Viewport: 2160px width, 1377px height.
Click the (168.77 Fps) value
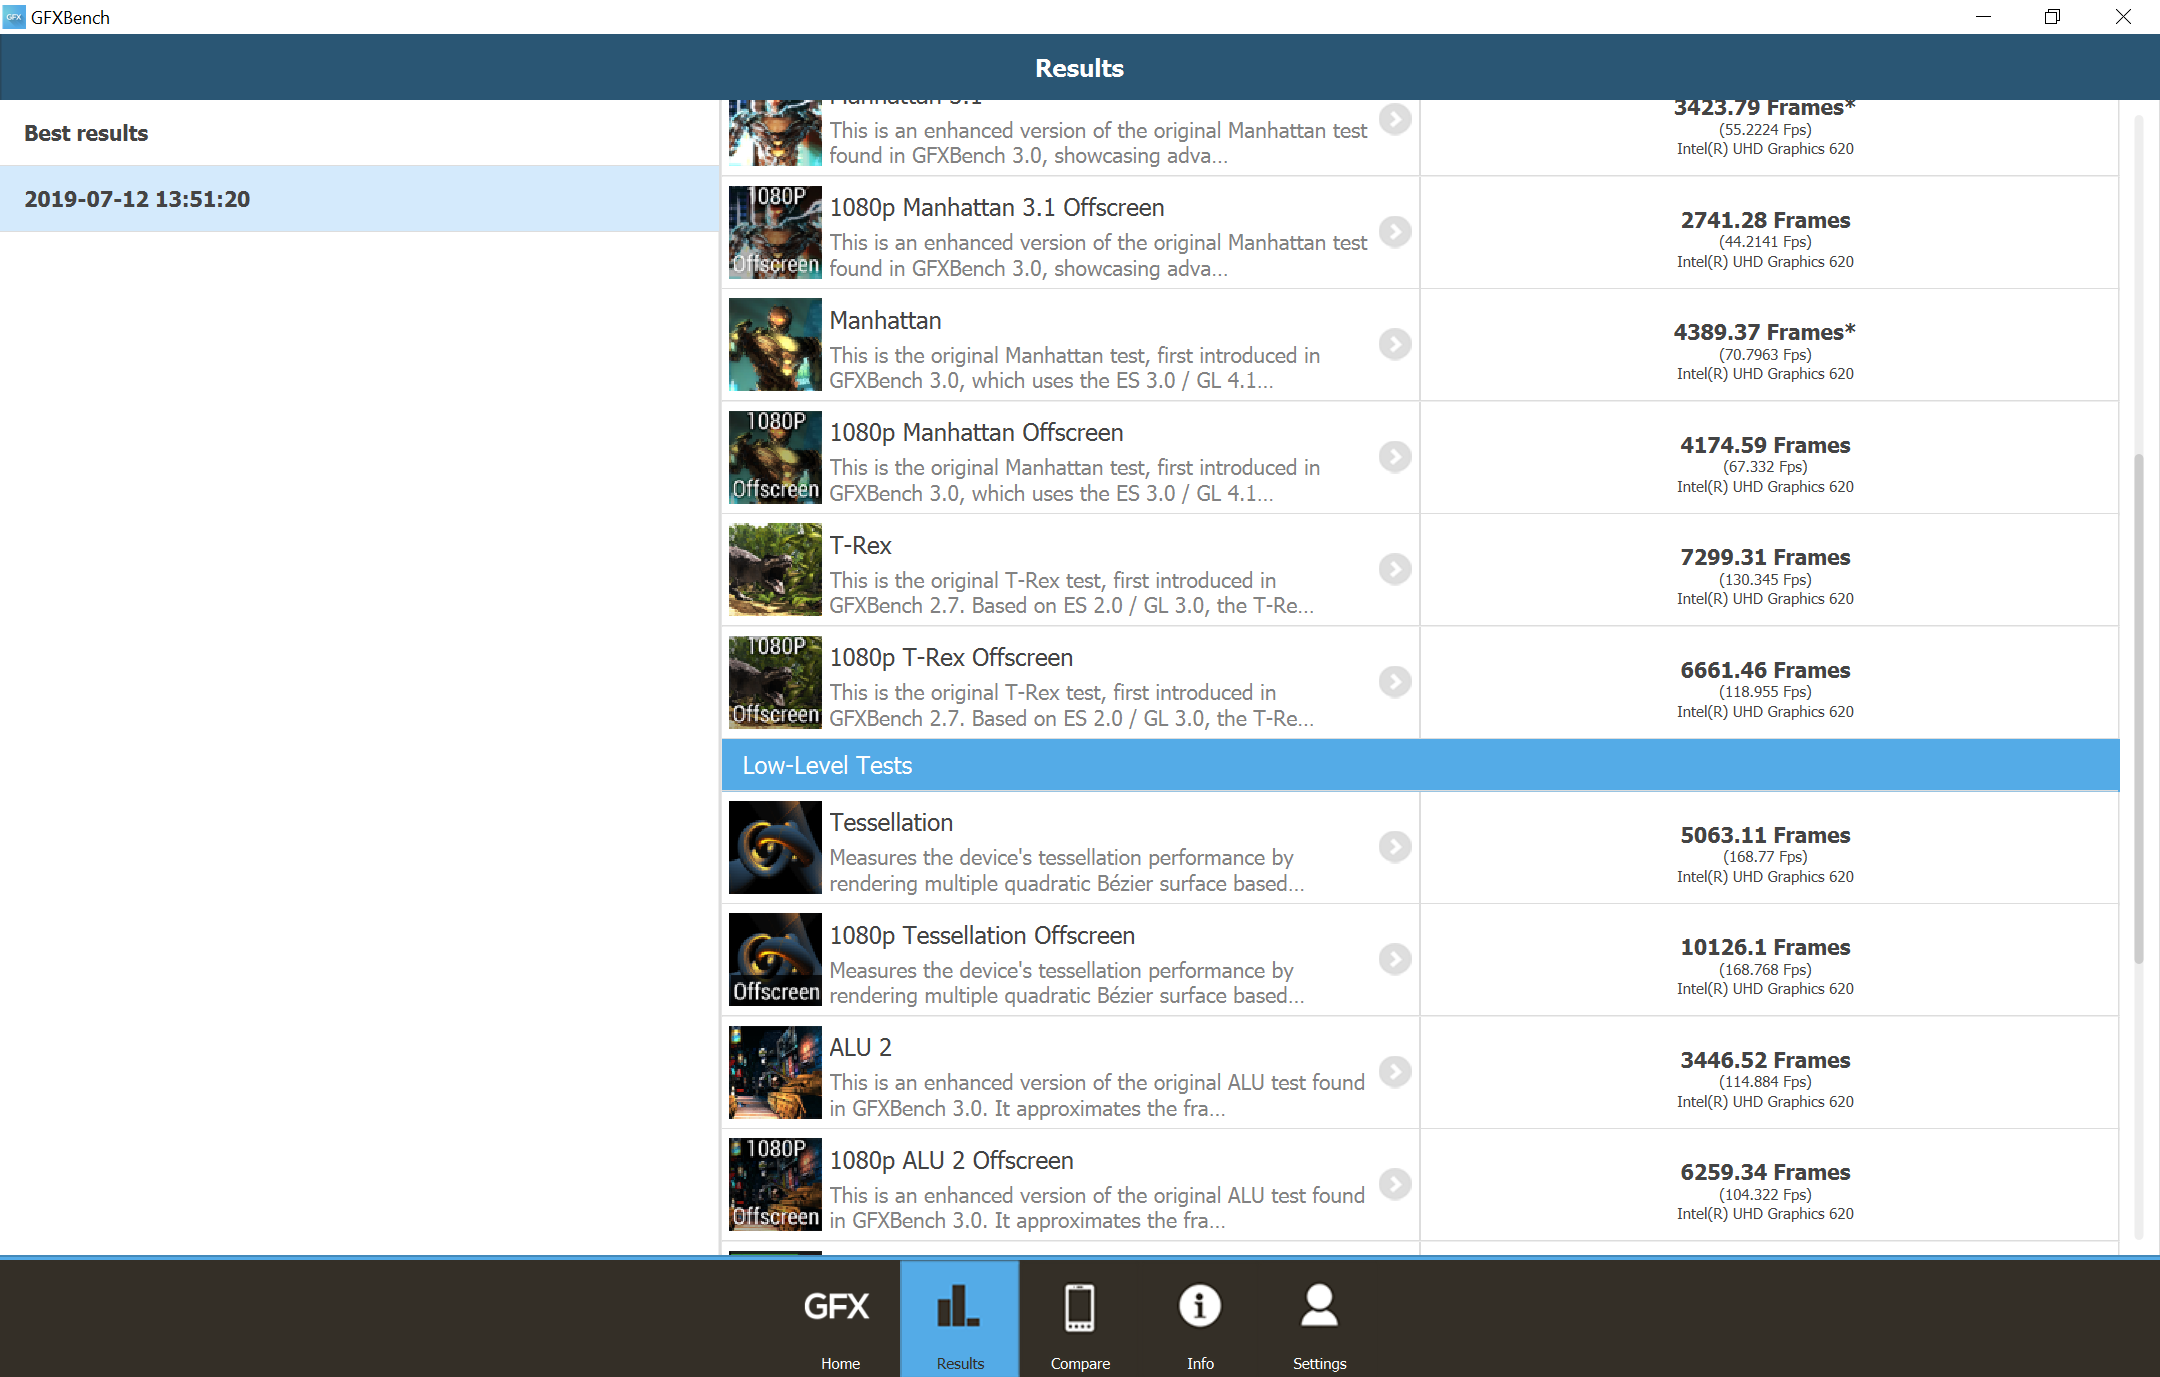[1765, 857]
